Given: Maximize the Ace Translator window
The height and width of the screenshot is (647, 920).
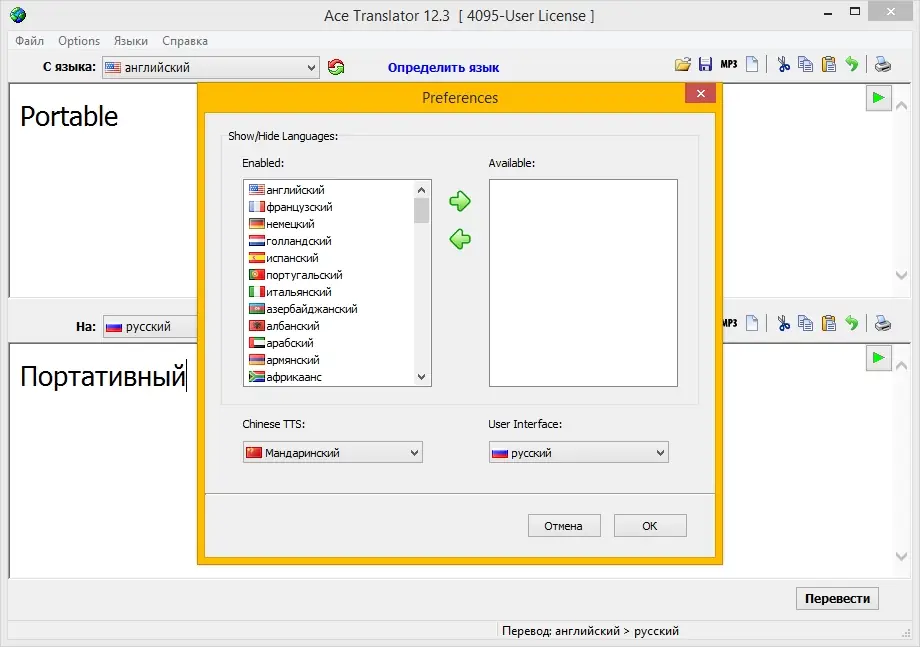Looking at the screenshot, I should 855,12.
